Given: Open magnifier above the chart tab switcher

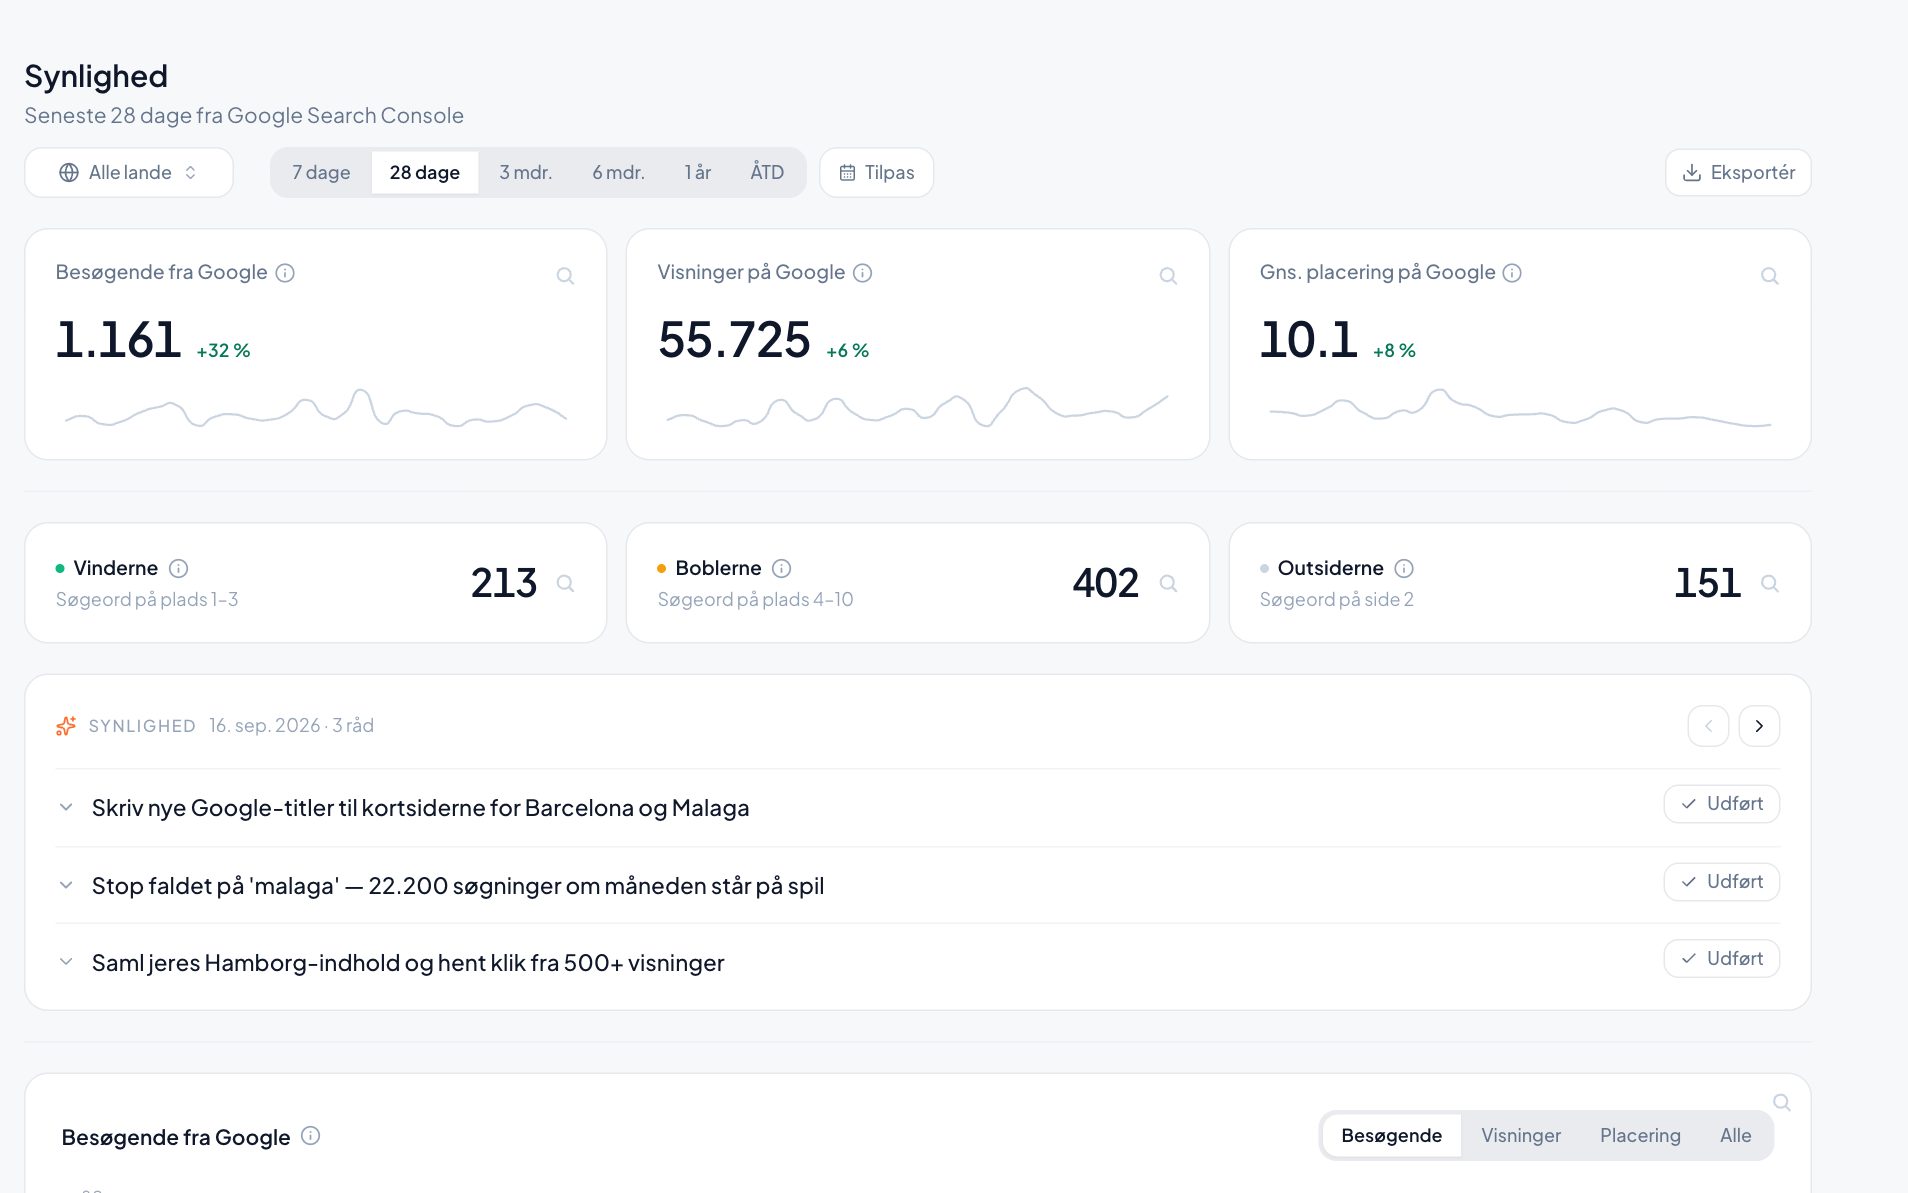Looking at the screenshot, I should pos(1782,1102).
